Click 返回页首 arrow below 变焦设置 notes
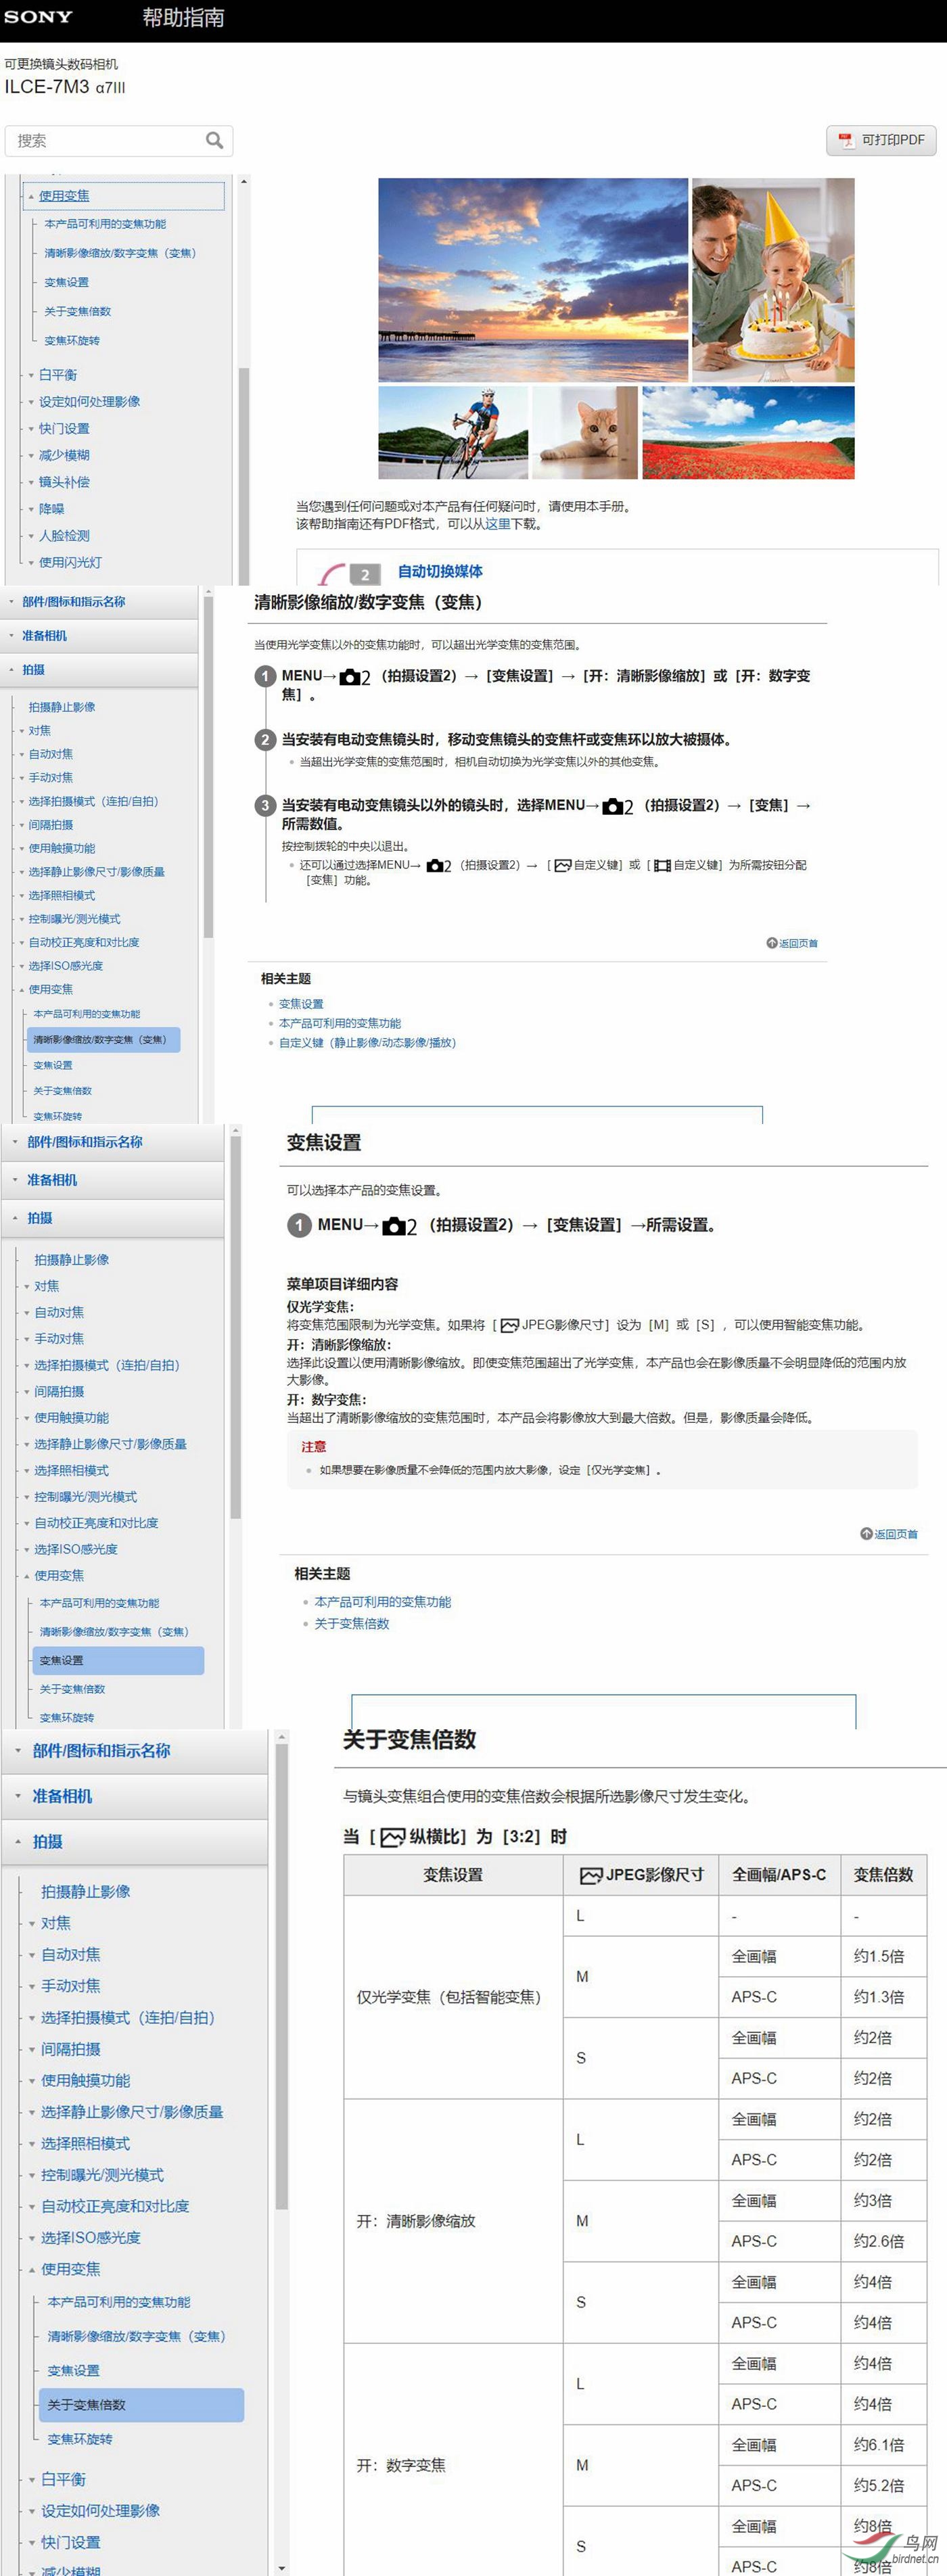This screenshot has width=947, height=2576. (x=867, y=1533)
